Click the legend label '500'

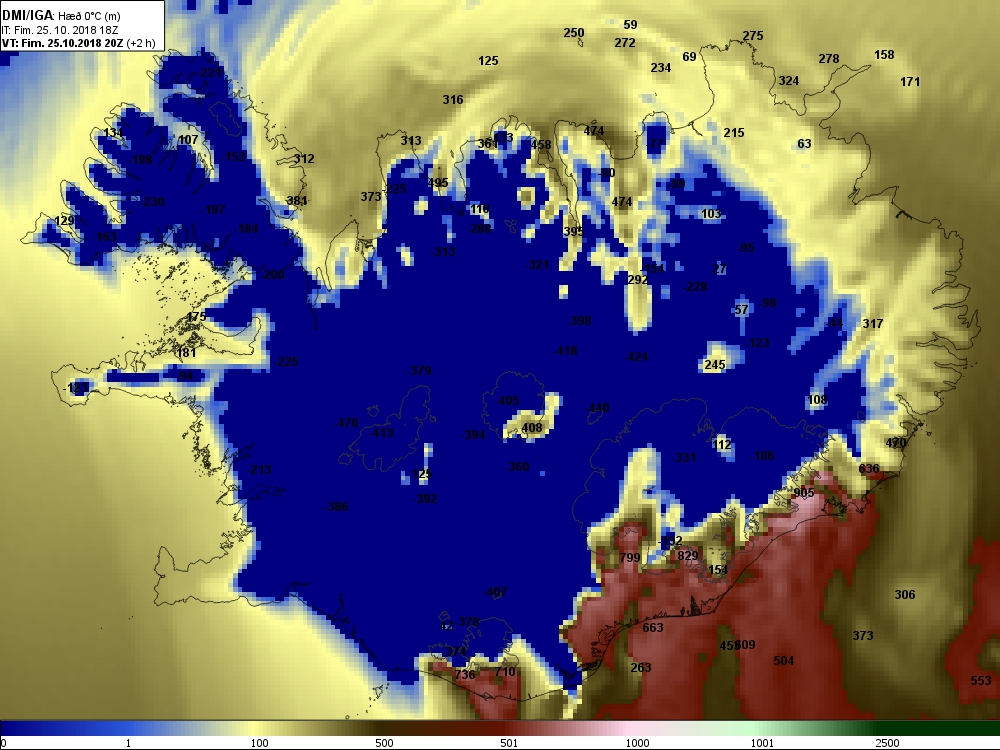[385, 743]
